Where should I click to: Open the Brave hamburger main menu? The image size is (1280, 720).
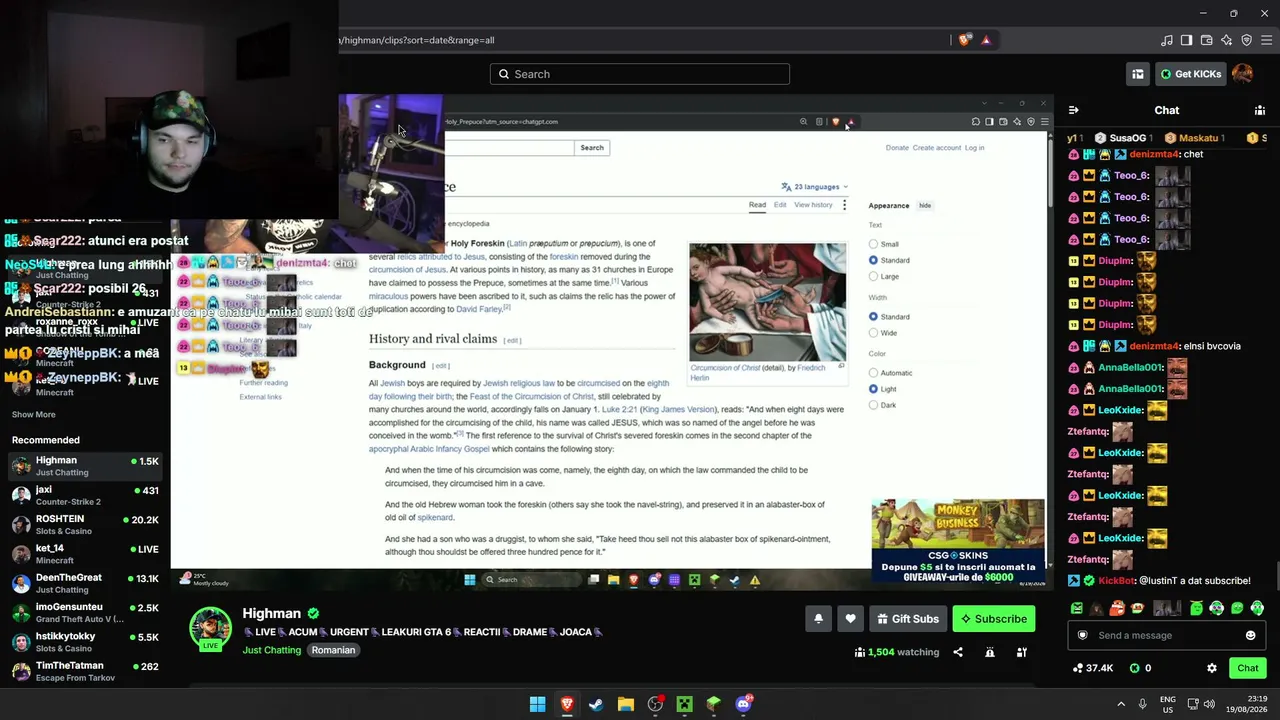tap(1266, 40)
